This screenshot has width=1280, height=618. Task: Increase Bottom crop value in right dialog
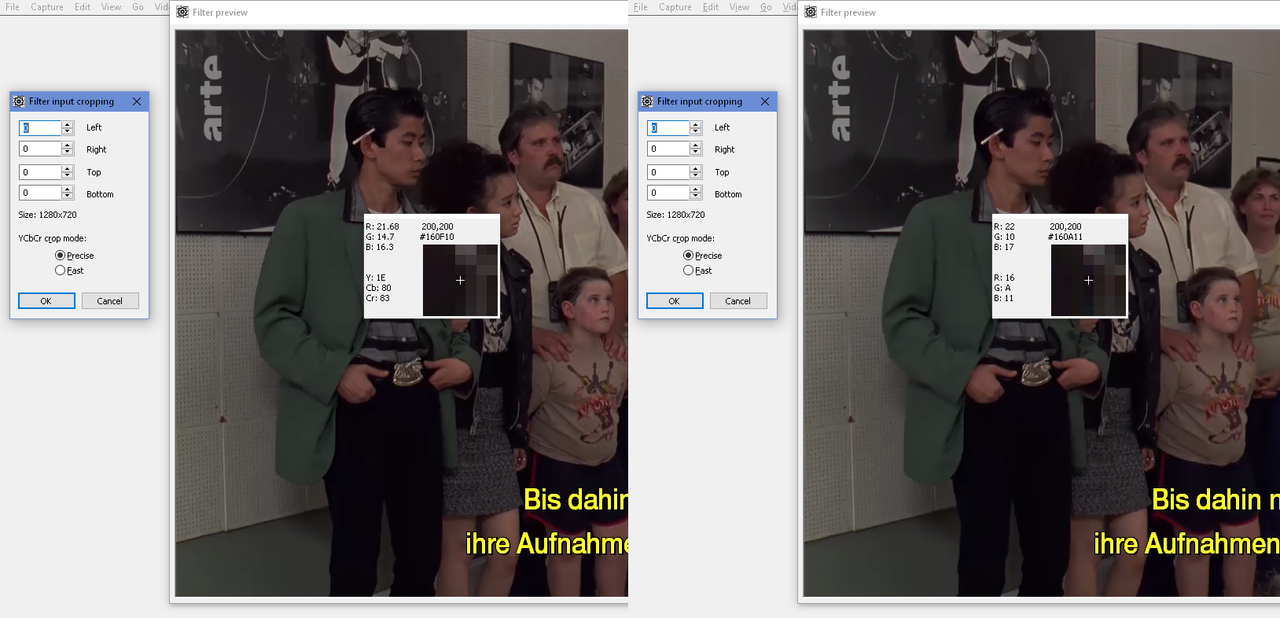tap(696, 189)
